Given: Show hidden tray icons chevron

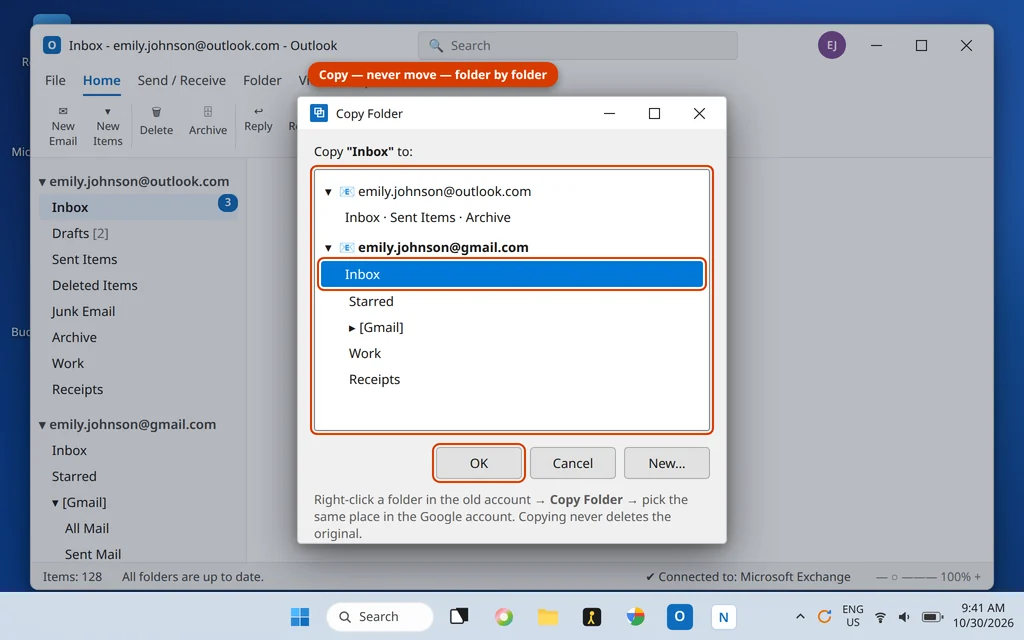Looking at the screenshot, I should [x=799, y=616].
